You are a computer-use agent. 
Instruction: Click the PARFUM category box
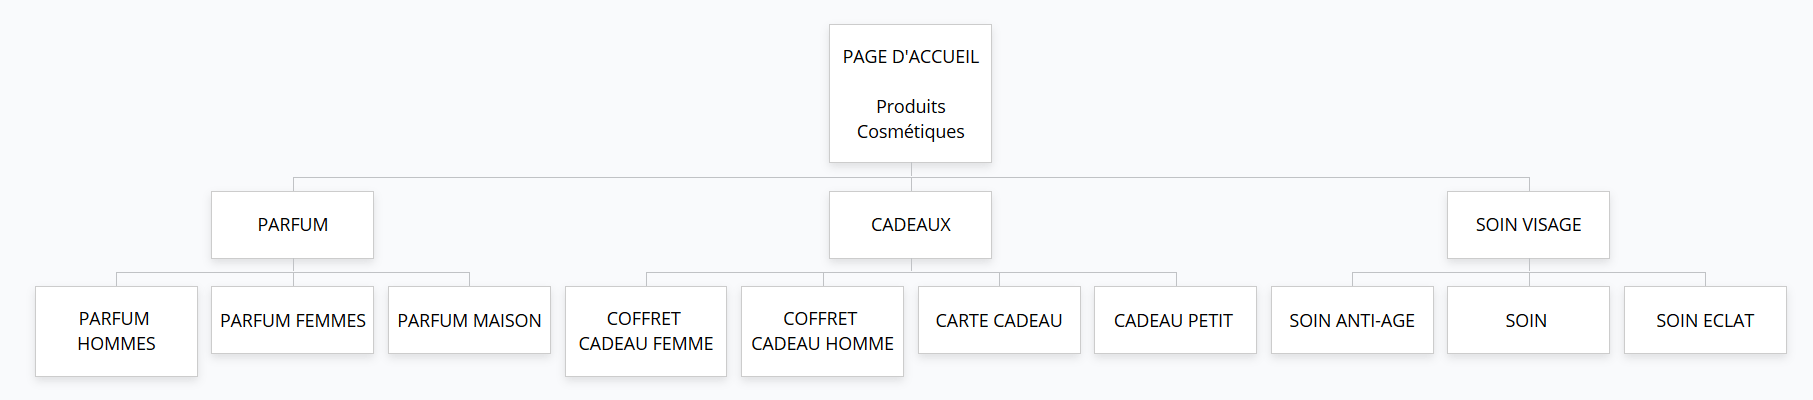point(292,225)
